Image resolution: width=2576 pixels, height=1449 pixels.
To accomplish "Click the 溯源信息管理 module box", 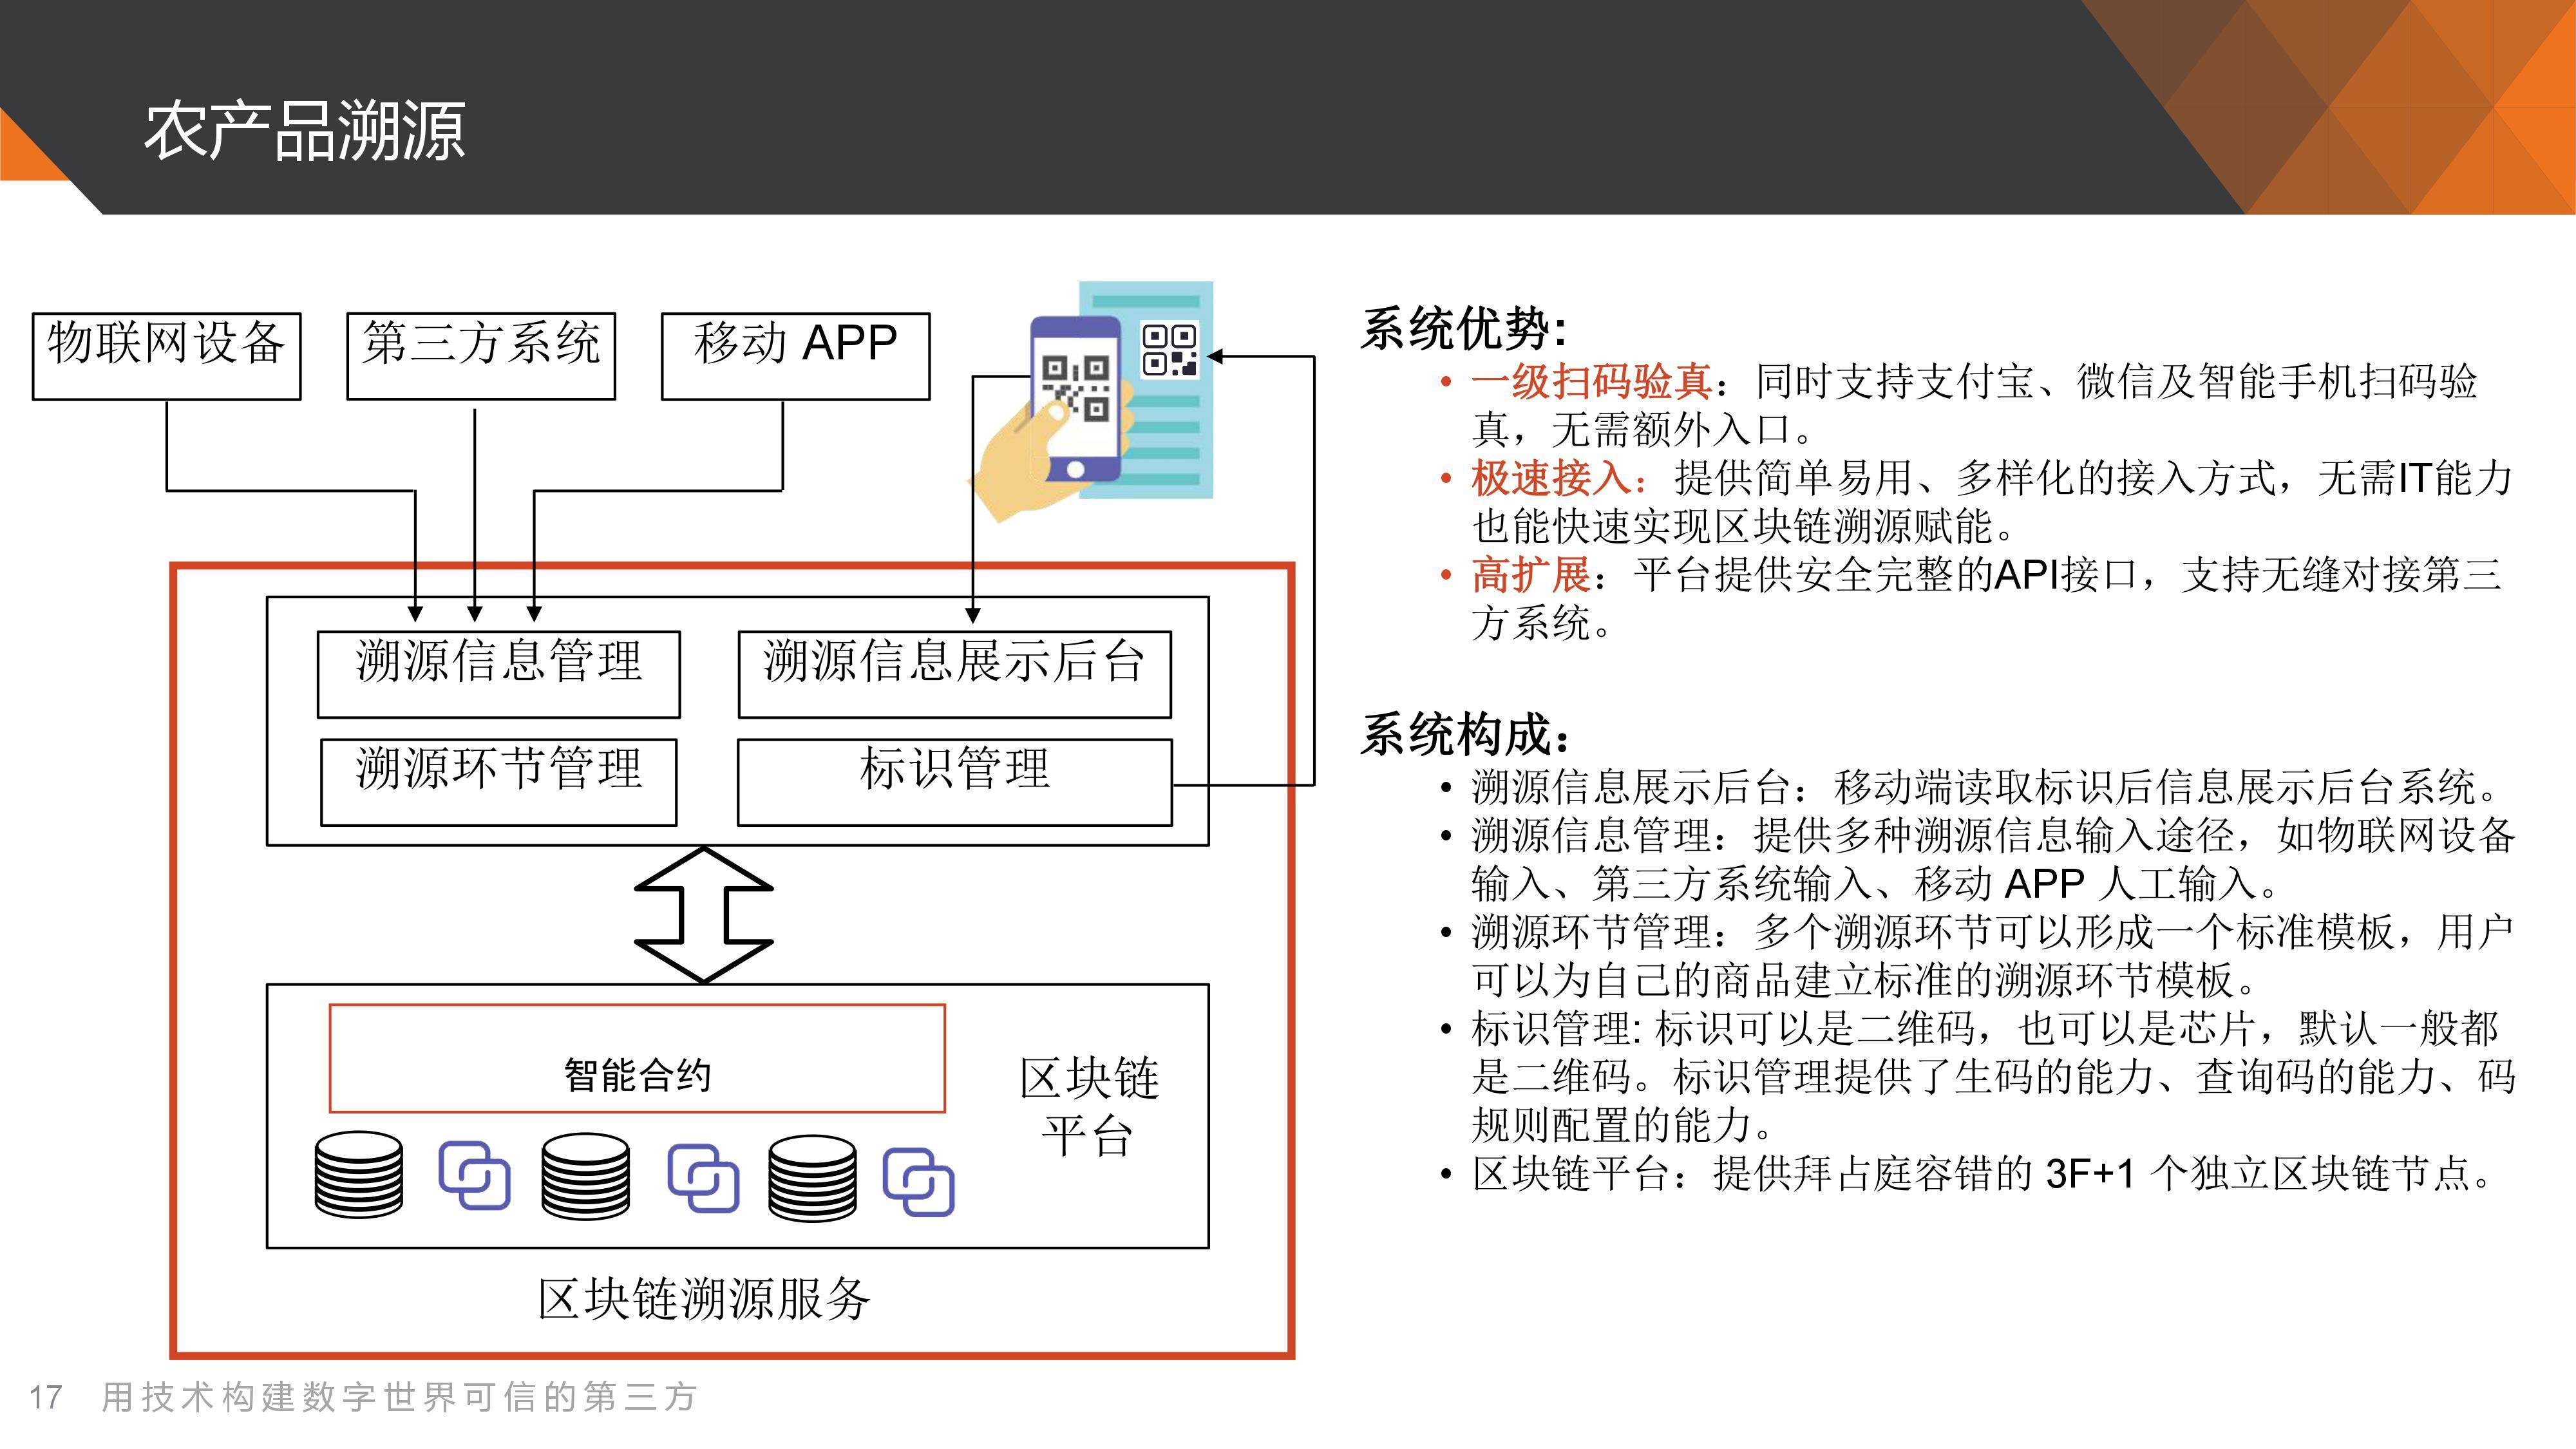I will click(x=499, y=674).
